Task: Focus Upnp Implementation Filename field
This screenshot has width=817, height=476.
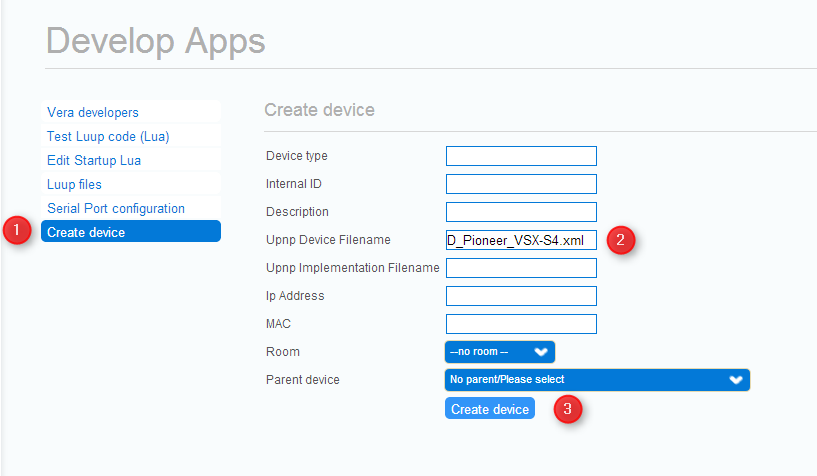Action: pyautogui.click(x=521, y=268)
